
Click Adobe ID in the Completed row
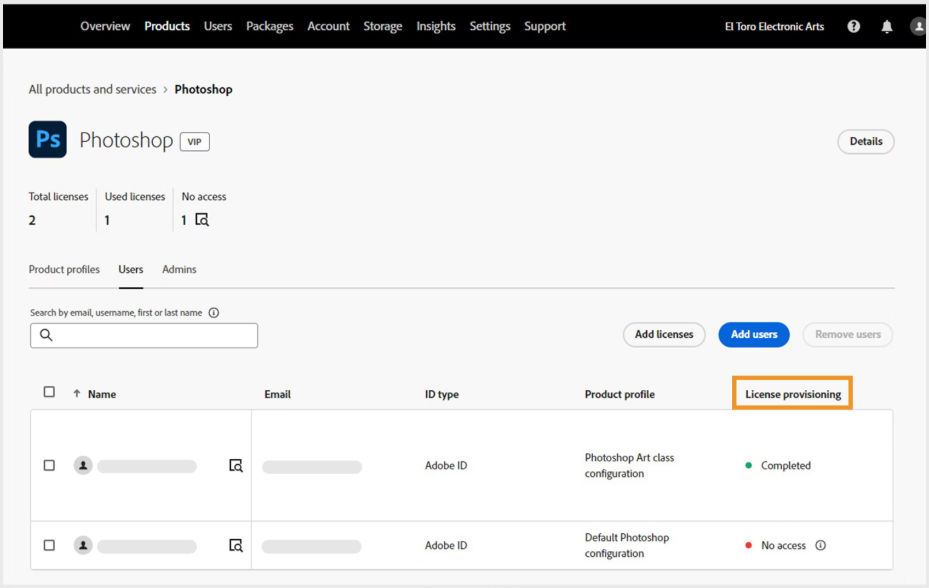tap(446, 465)
